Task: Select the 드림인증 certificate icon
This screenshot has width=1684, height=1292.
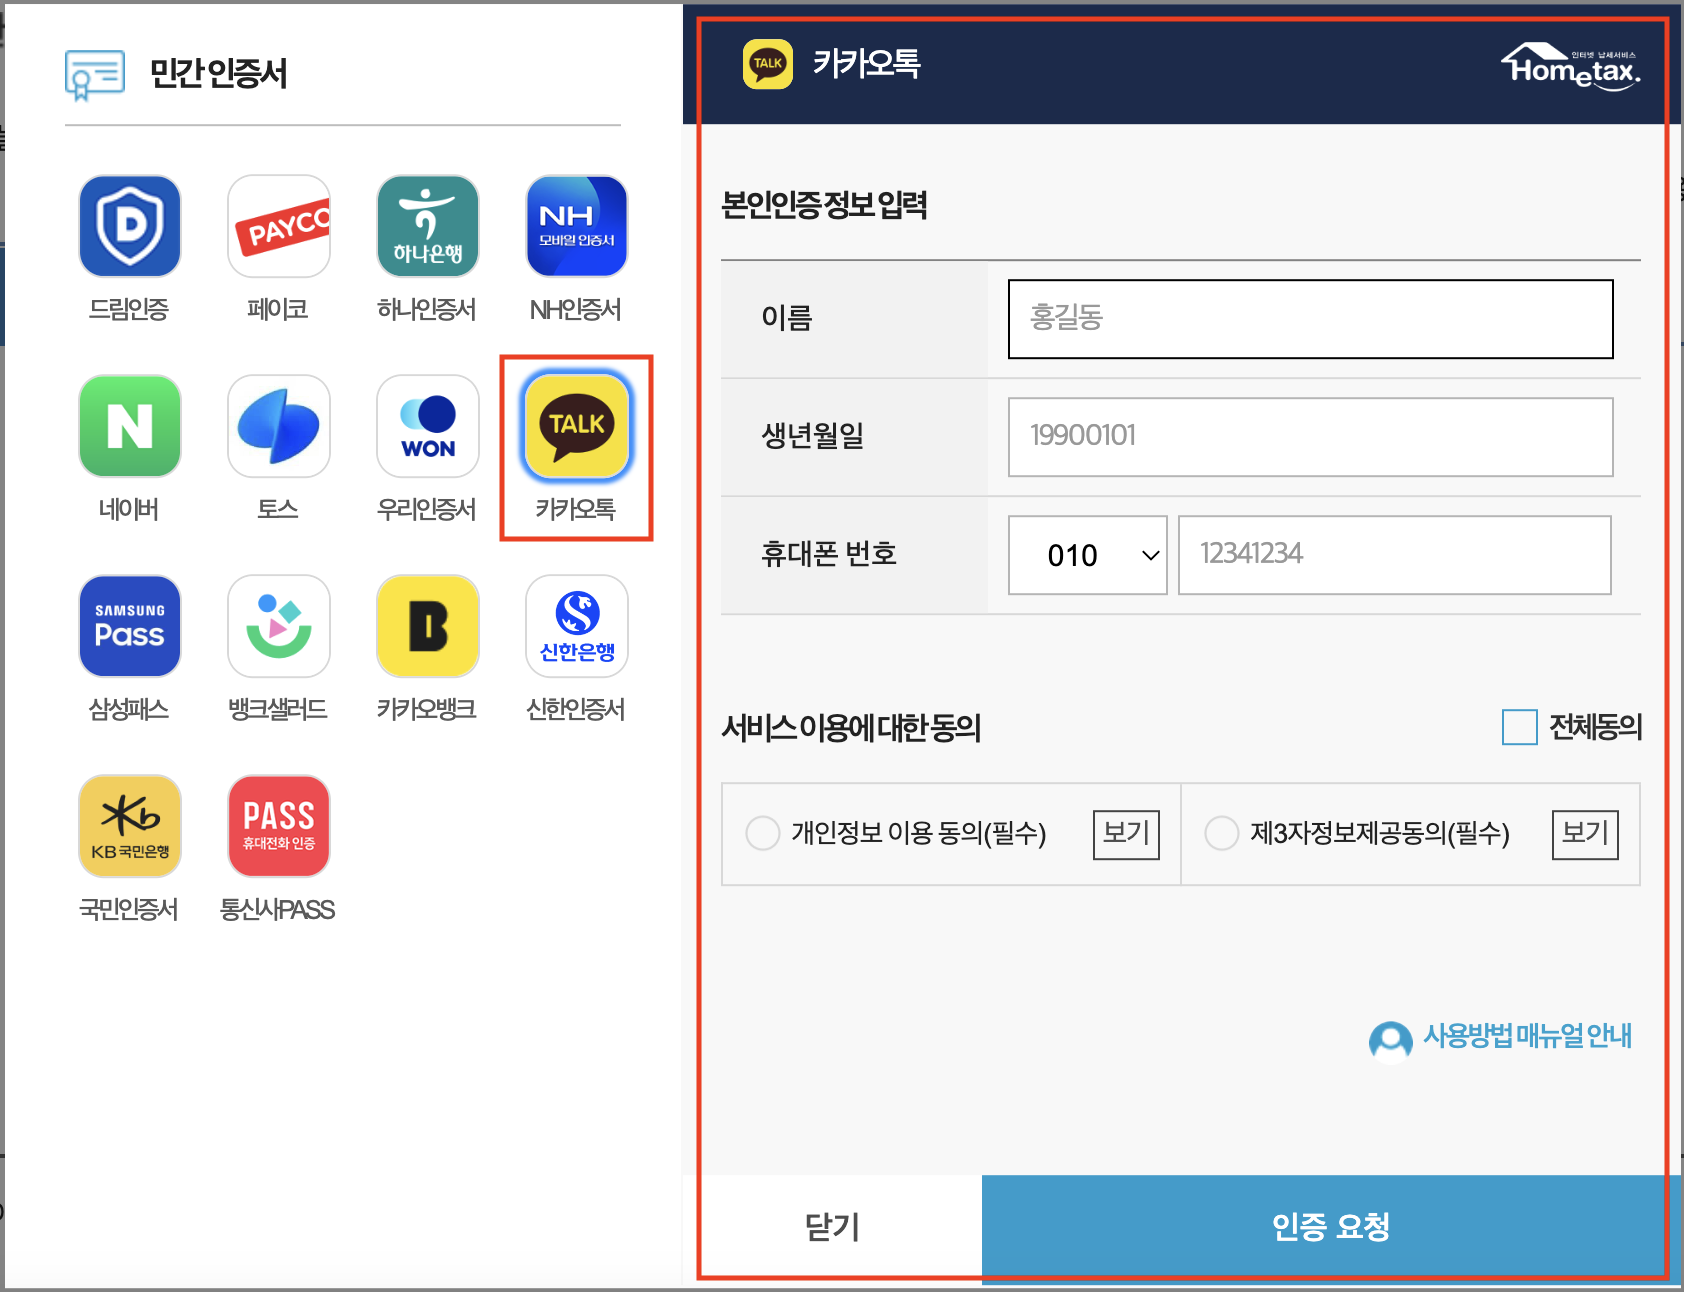Action: click(x=129, y=226)
